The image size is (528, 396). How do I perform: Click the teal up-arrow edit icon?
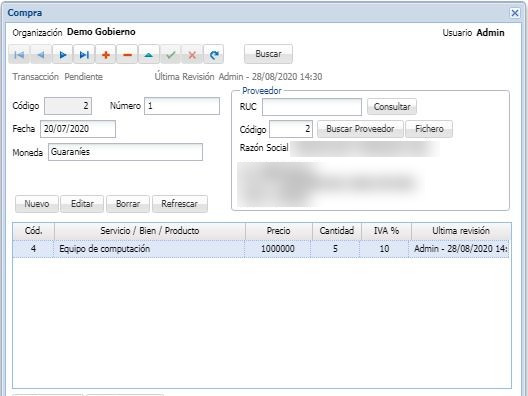pyautogui.click(x=149, y=55)
